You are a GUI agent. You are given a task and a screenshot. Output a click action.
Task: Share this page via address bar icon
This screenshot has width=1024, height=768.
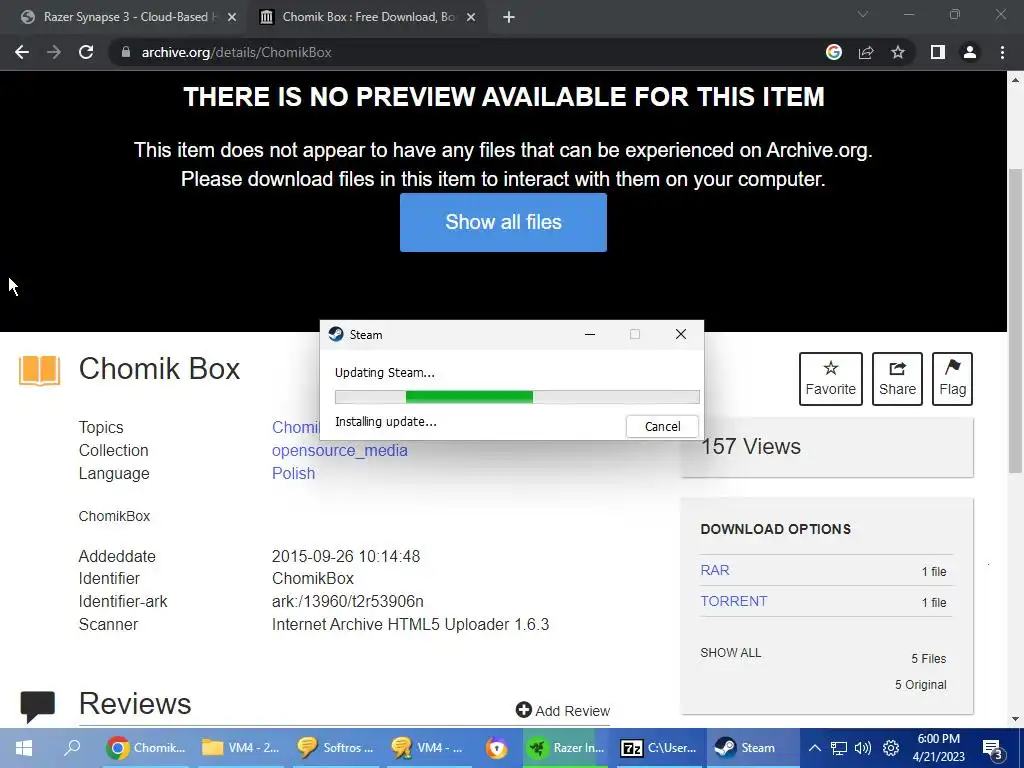click(866, 52)
